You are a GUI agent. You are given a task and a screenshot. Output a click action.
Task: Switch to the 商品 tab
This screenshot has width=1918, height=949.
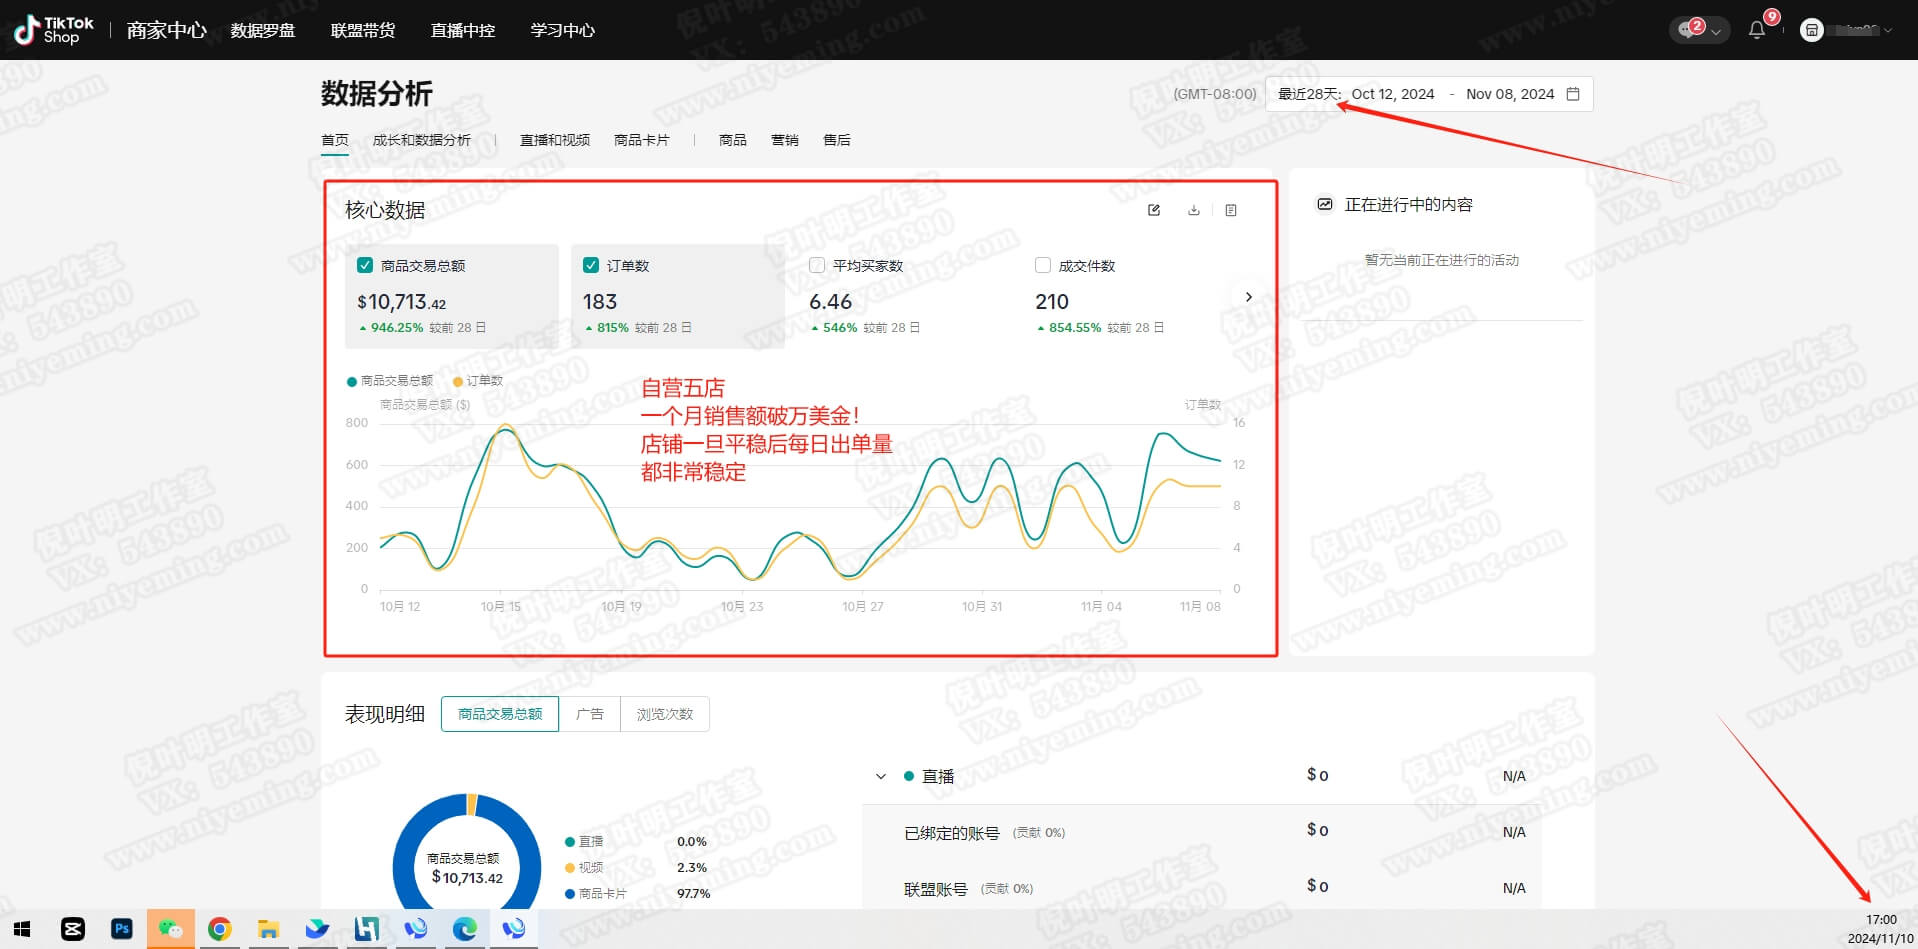(x=733, y=140)
